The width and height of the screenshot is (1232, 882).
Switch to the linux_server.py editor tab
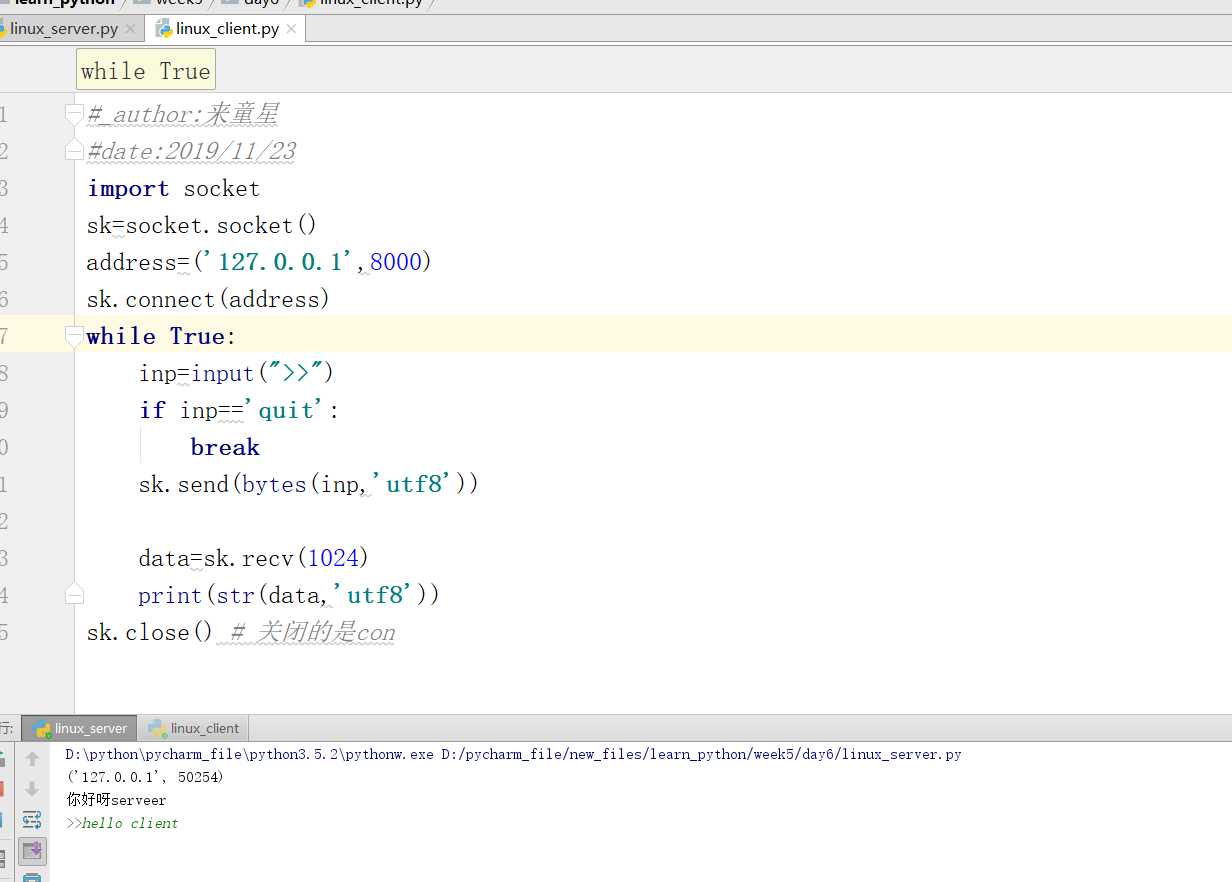point(64,29)
